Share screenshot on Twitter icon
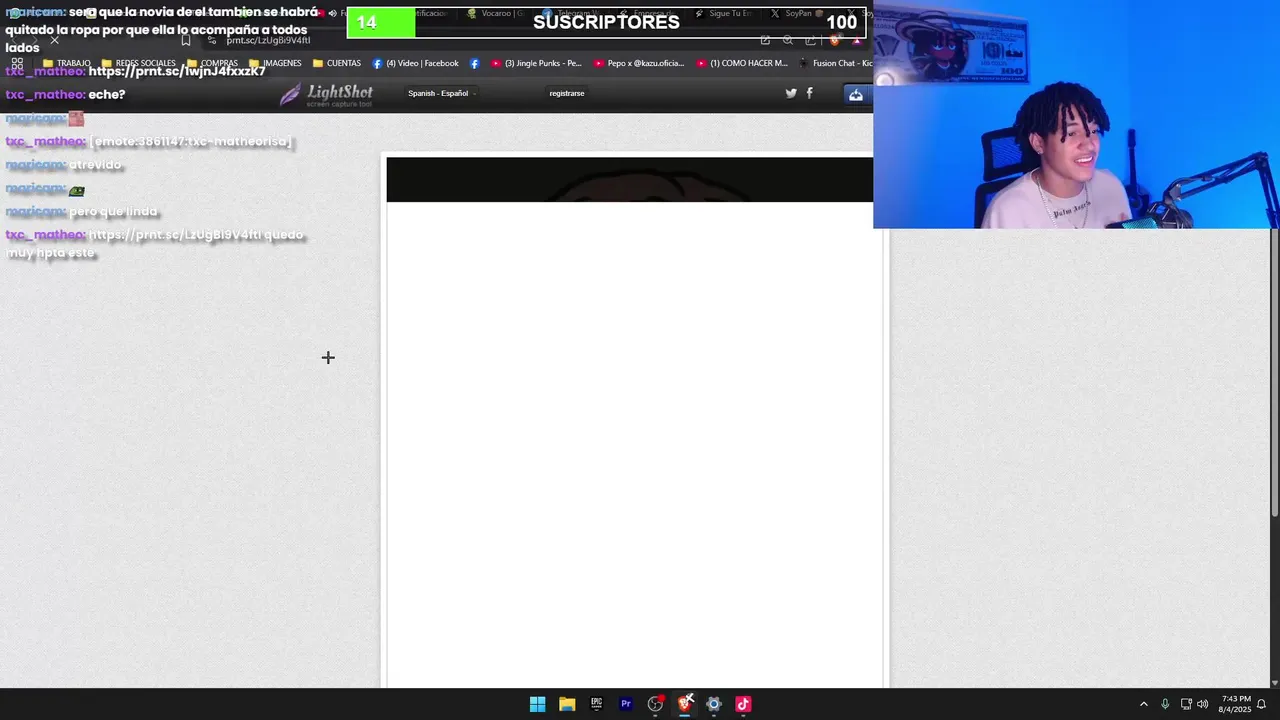1280x720 pixels. (x=791, y=93)
